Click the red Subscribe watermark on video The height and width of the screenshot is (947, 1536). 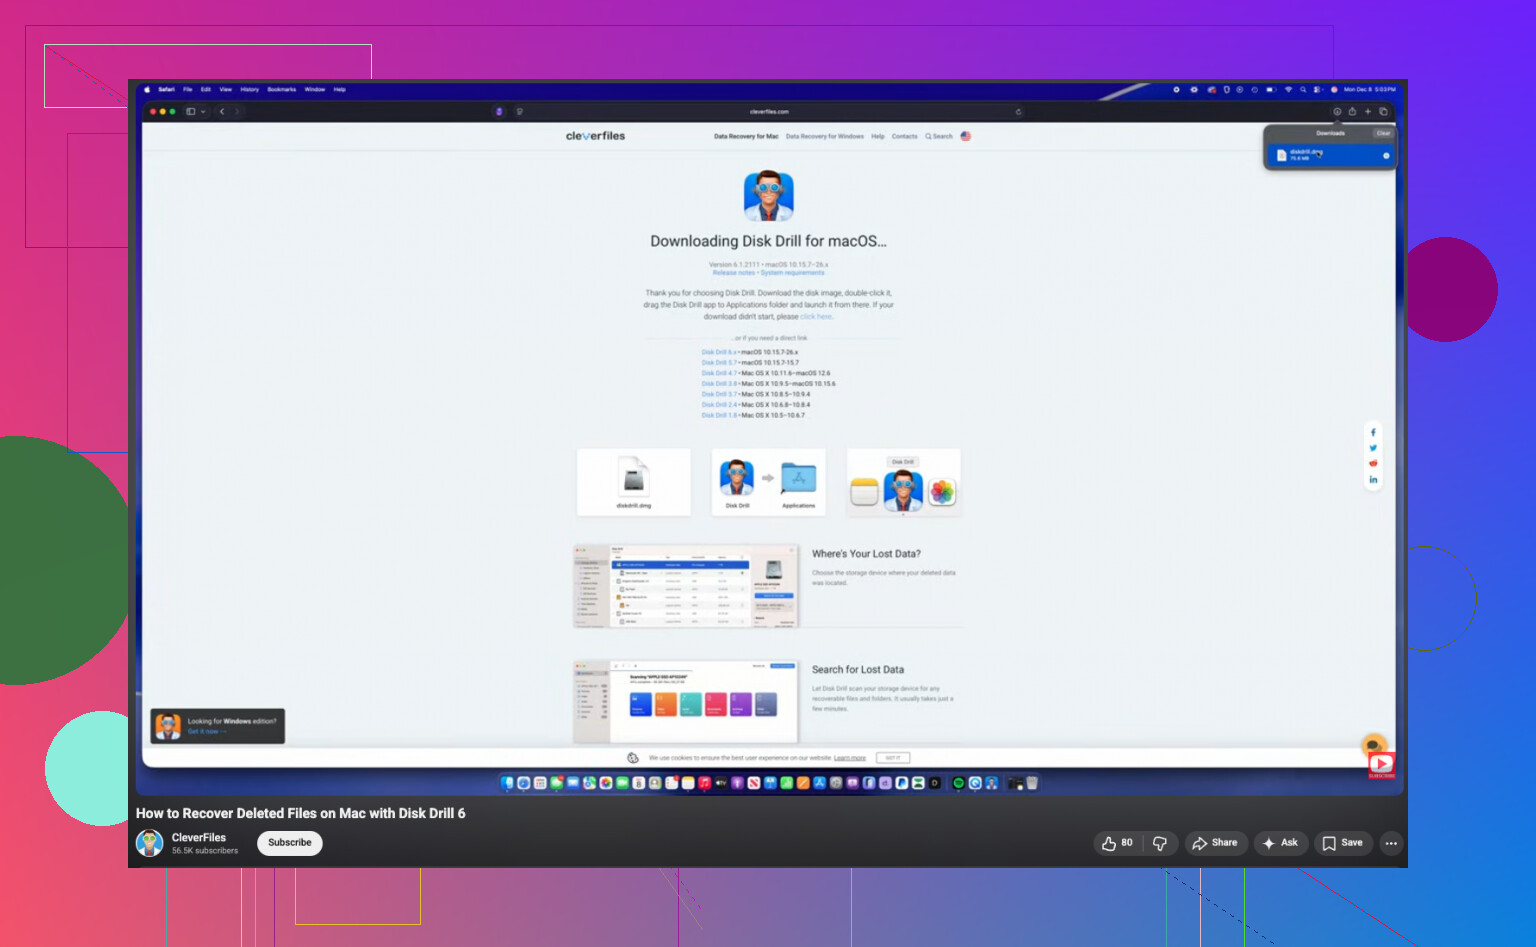1381,766
